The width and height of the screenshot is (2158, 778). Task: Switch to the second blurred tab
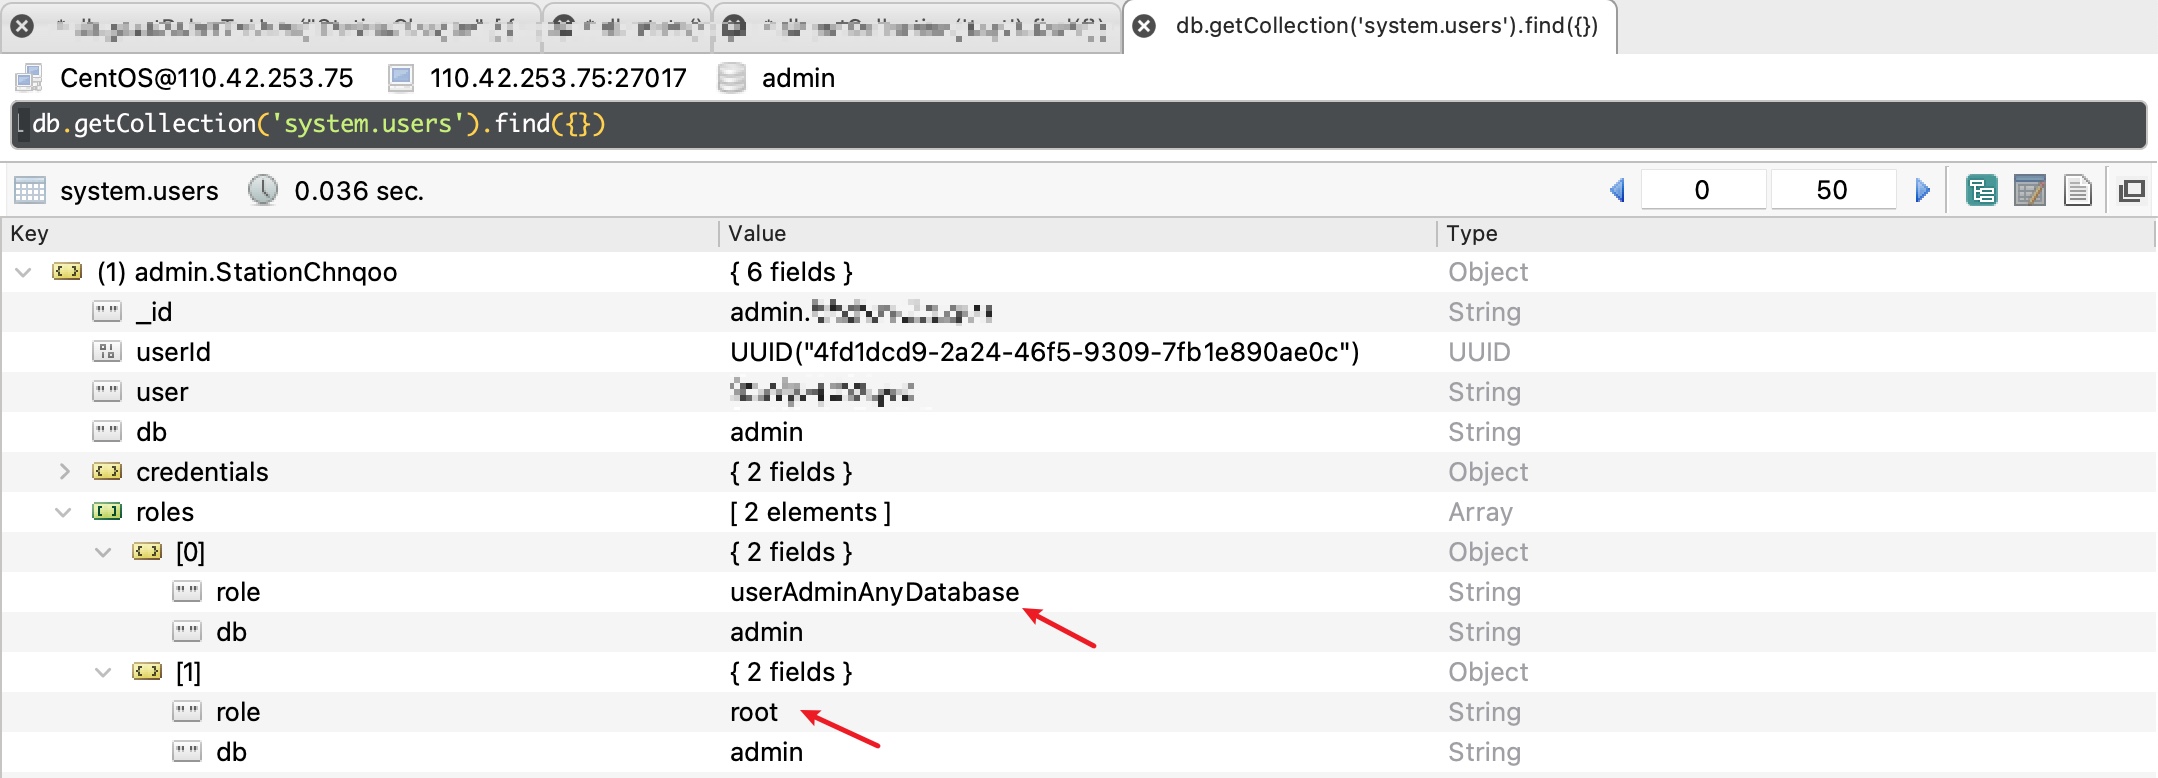click(x=627, y=26)
